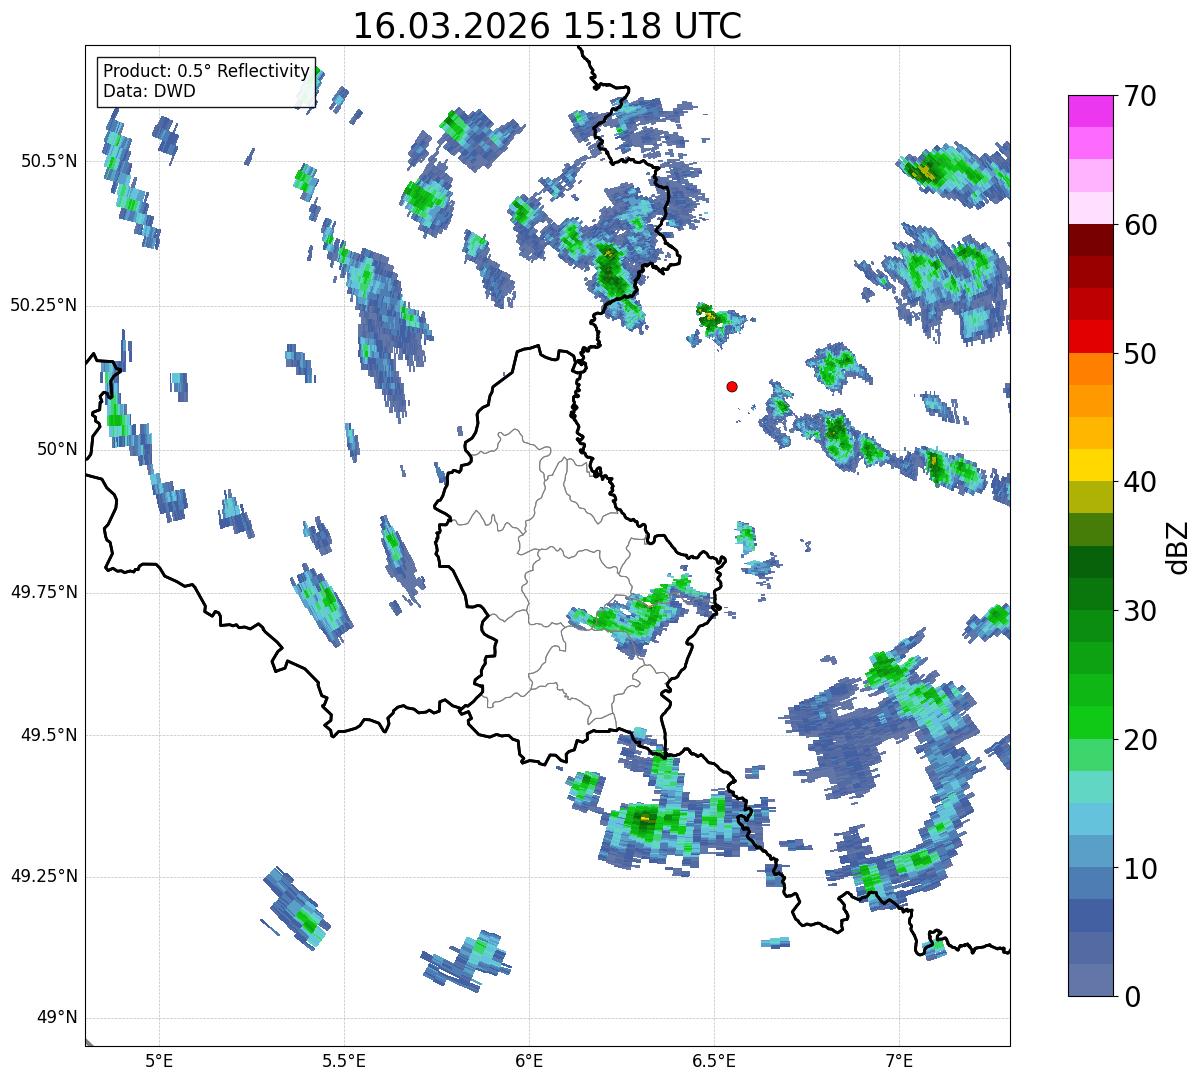Click the red location marker dot
Screen dimensions: 1202x1081
[732, 386]
